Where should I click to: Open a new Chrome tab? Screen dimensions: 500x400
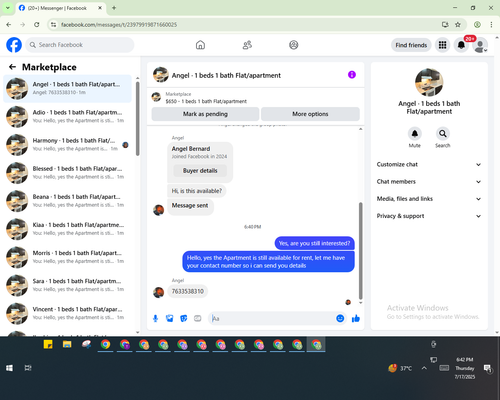[x=114, y=8]
